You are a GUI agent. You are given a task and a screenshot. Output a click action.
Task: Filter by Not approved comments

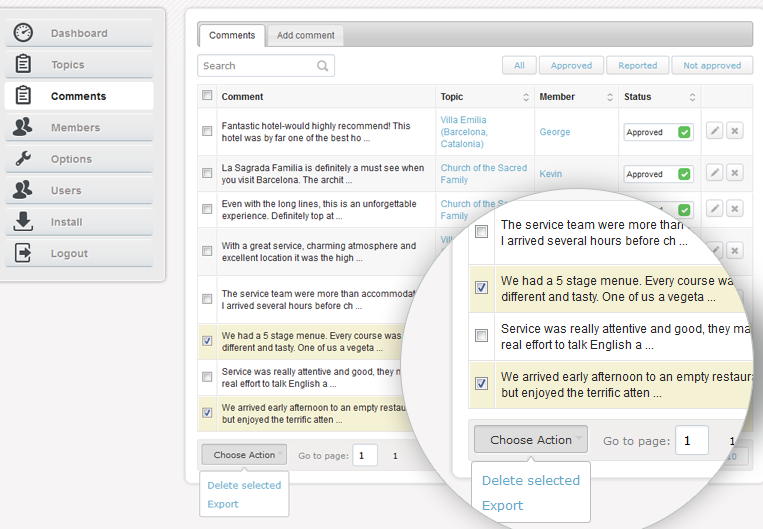point(712,65)
